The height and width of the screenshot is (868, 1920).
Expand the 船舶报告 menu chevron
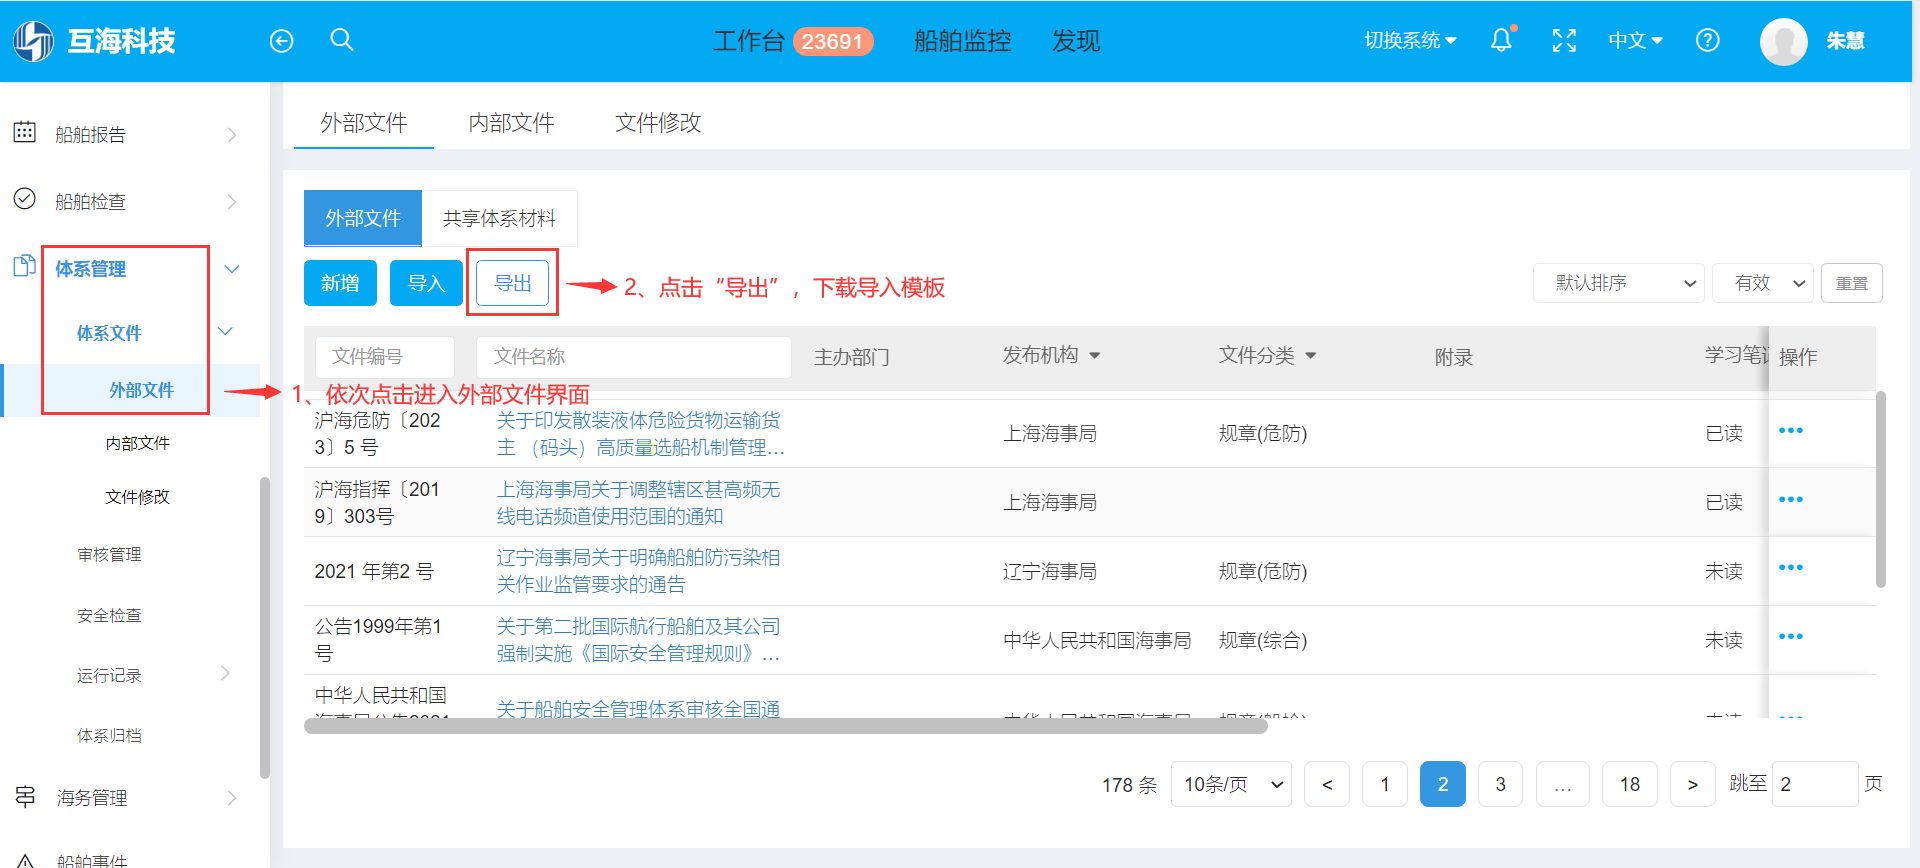click(x=232, y=135)
